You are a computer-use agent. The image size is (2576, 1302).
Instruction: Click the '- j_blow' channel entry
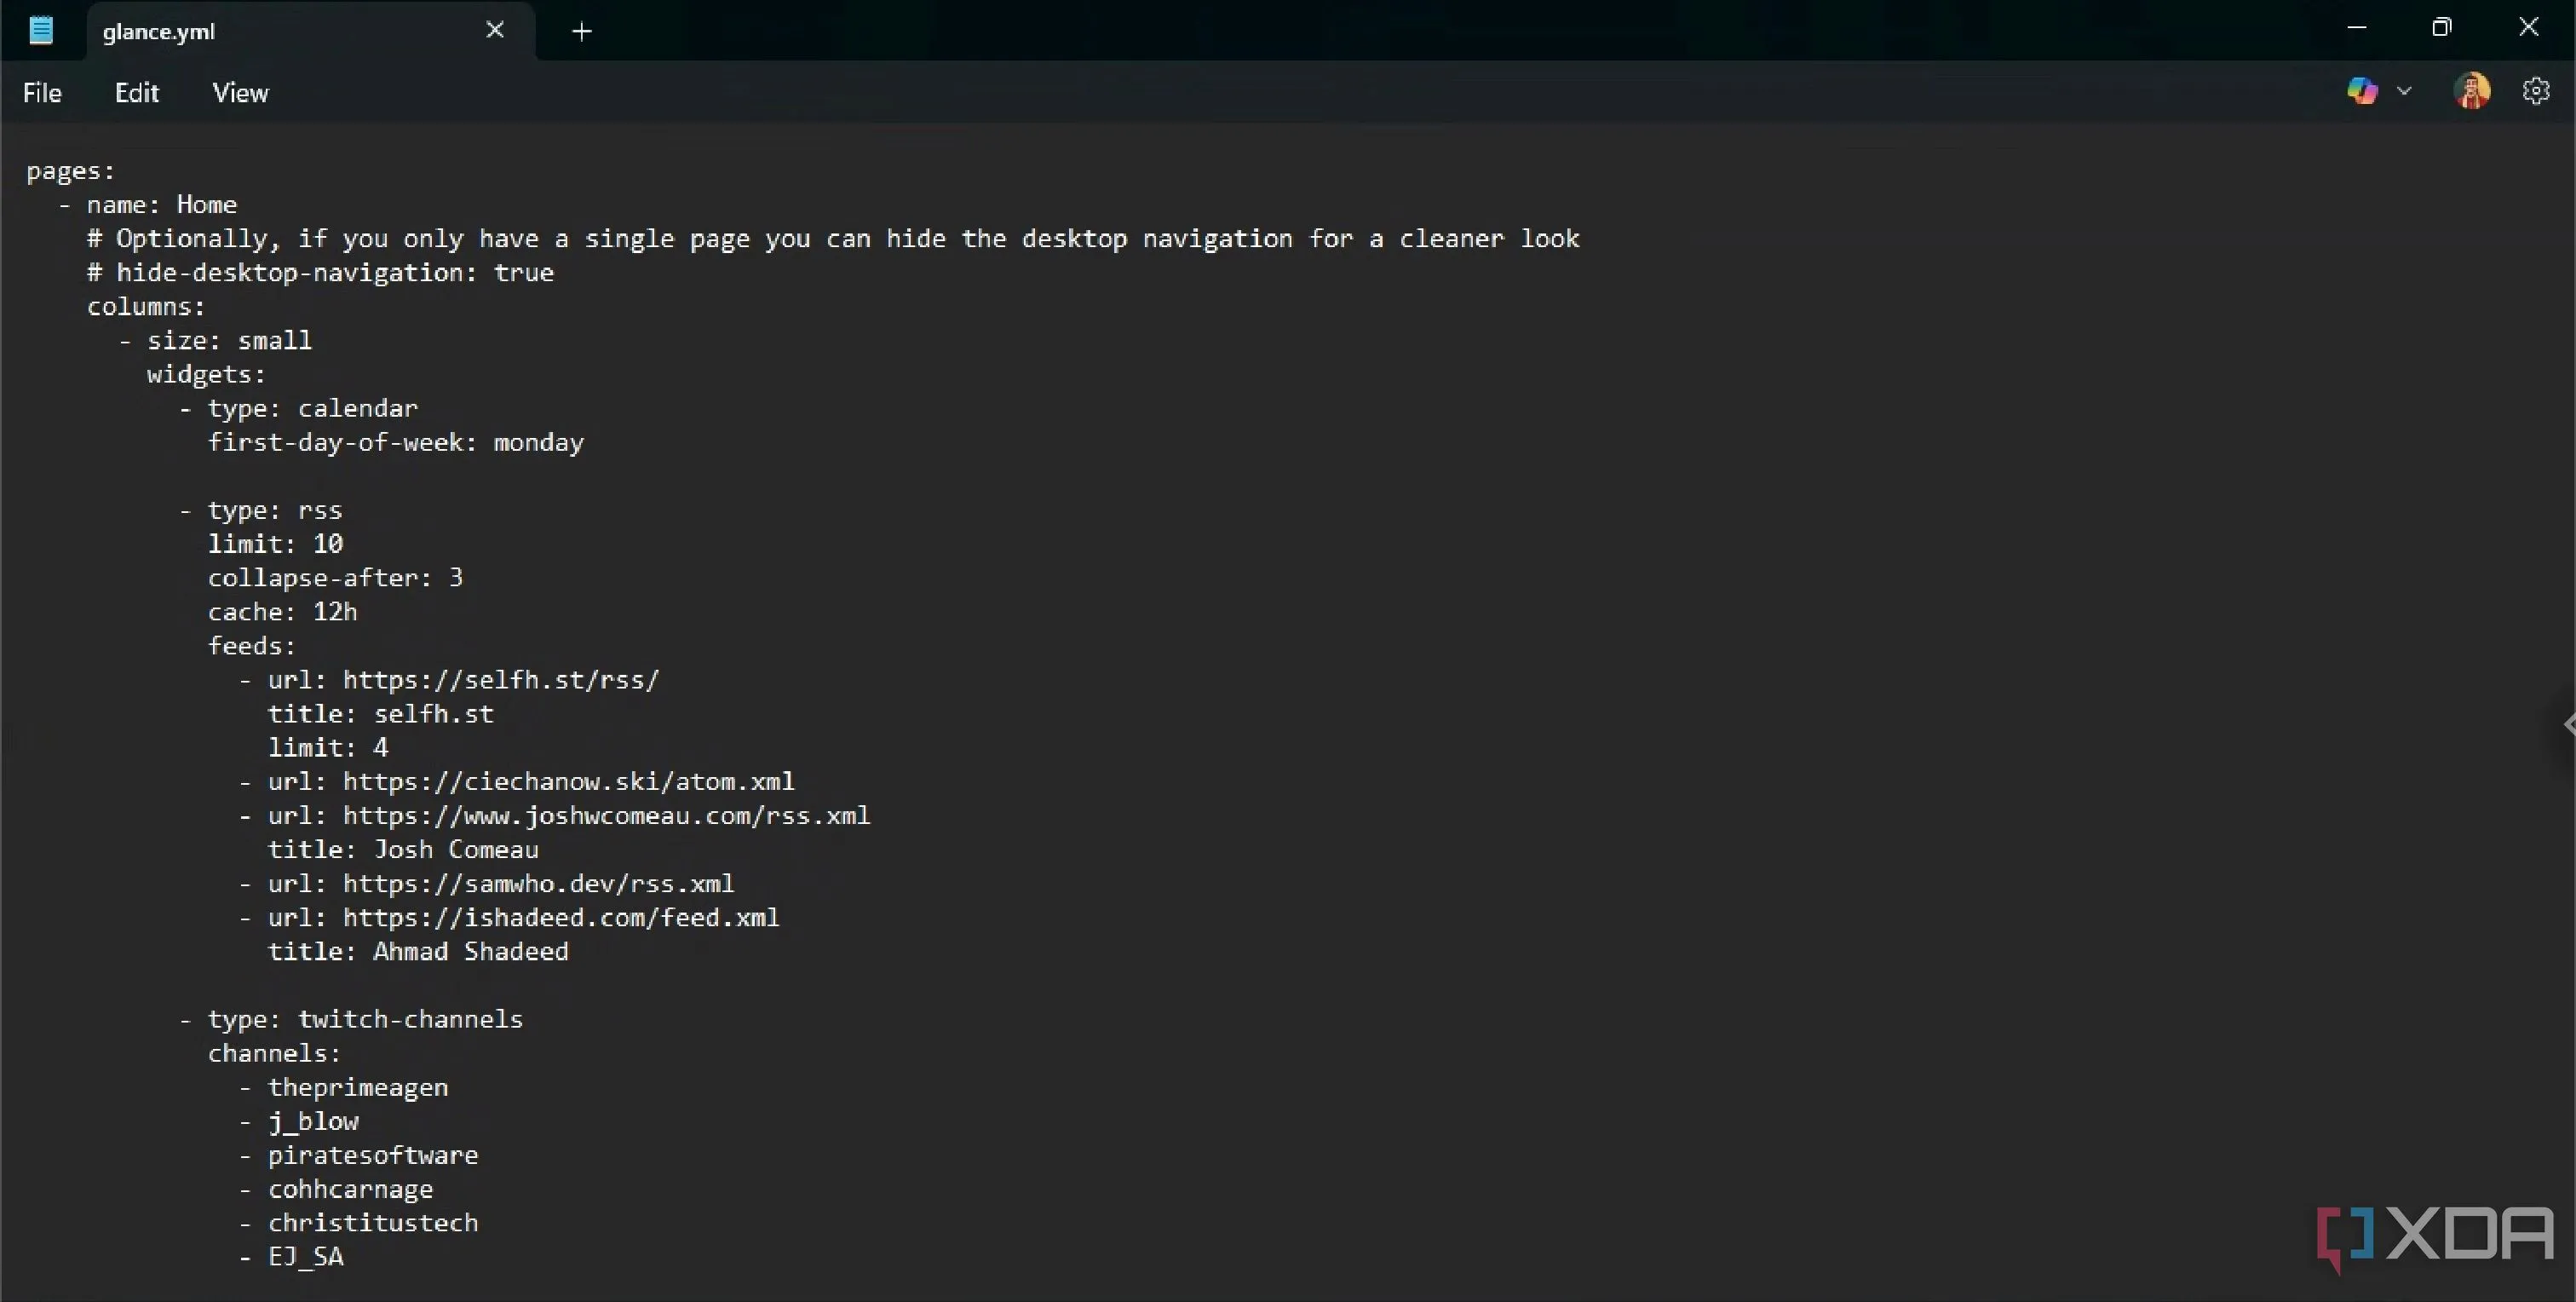click(x=298, y=1122)
